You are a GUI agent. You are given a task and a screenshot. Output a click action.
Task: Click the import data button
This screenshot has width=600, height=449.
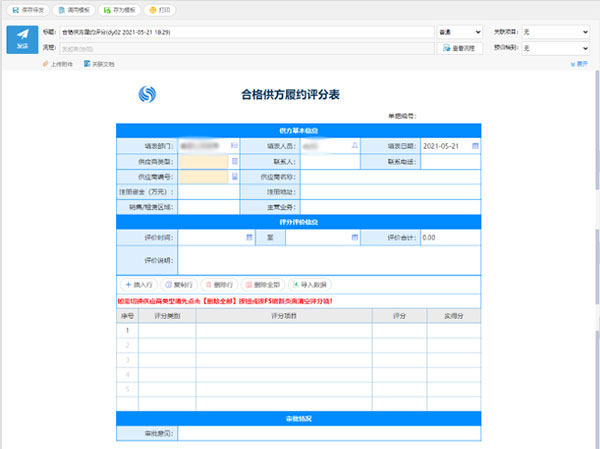coord(310,285)
